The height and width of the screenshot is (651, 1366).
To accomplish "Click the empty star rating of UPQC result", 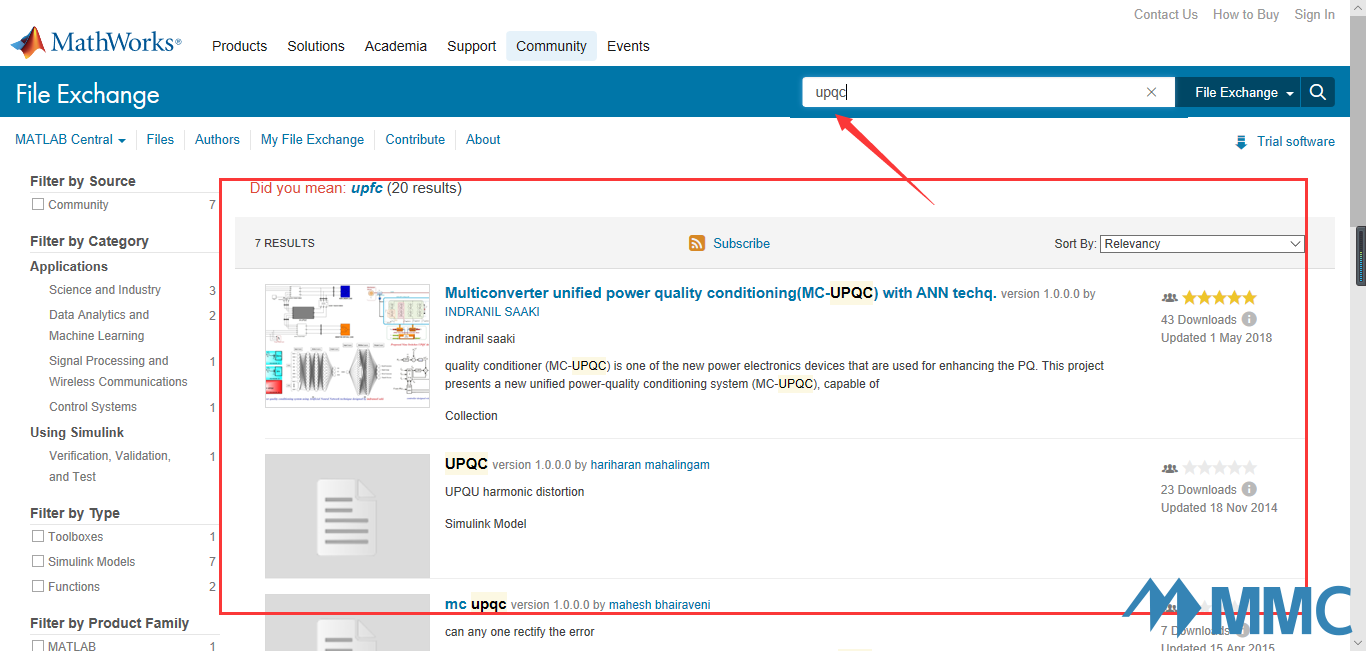I will (1219, 468).
